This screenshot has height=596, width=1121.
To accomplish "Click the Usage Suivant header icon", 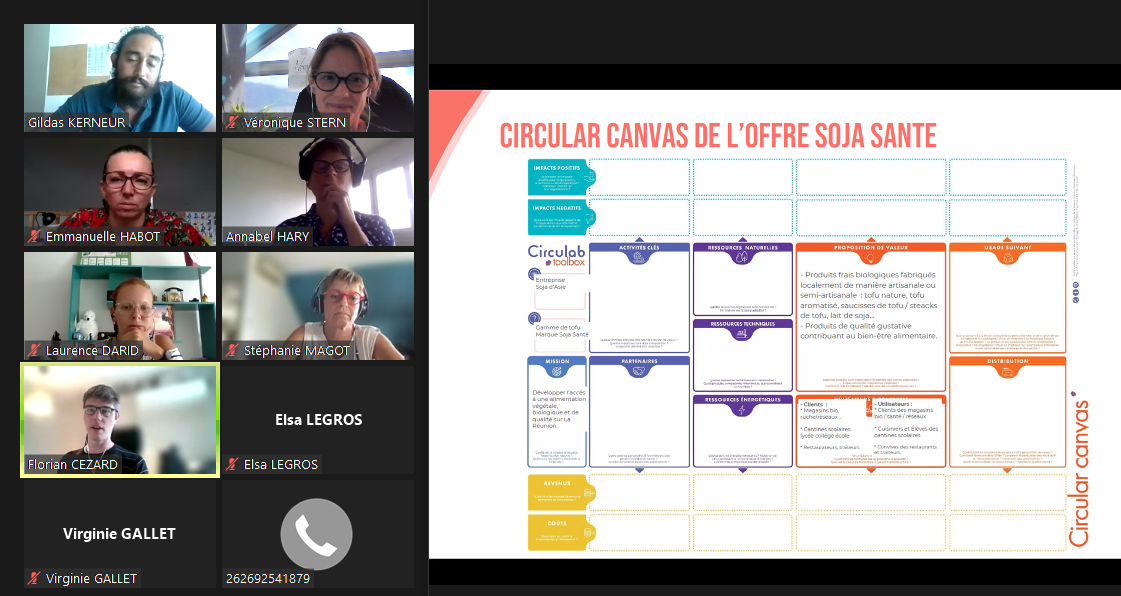I will point(1007,258).
